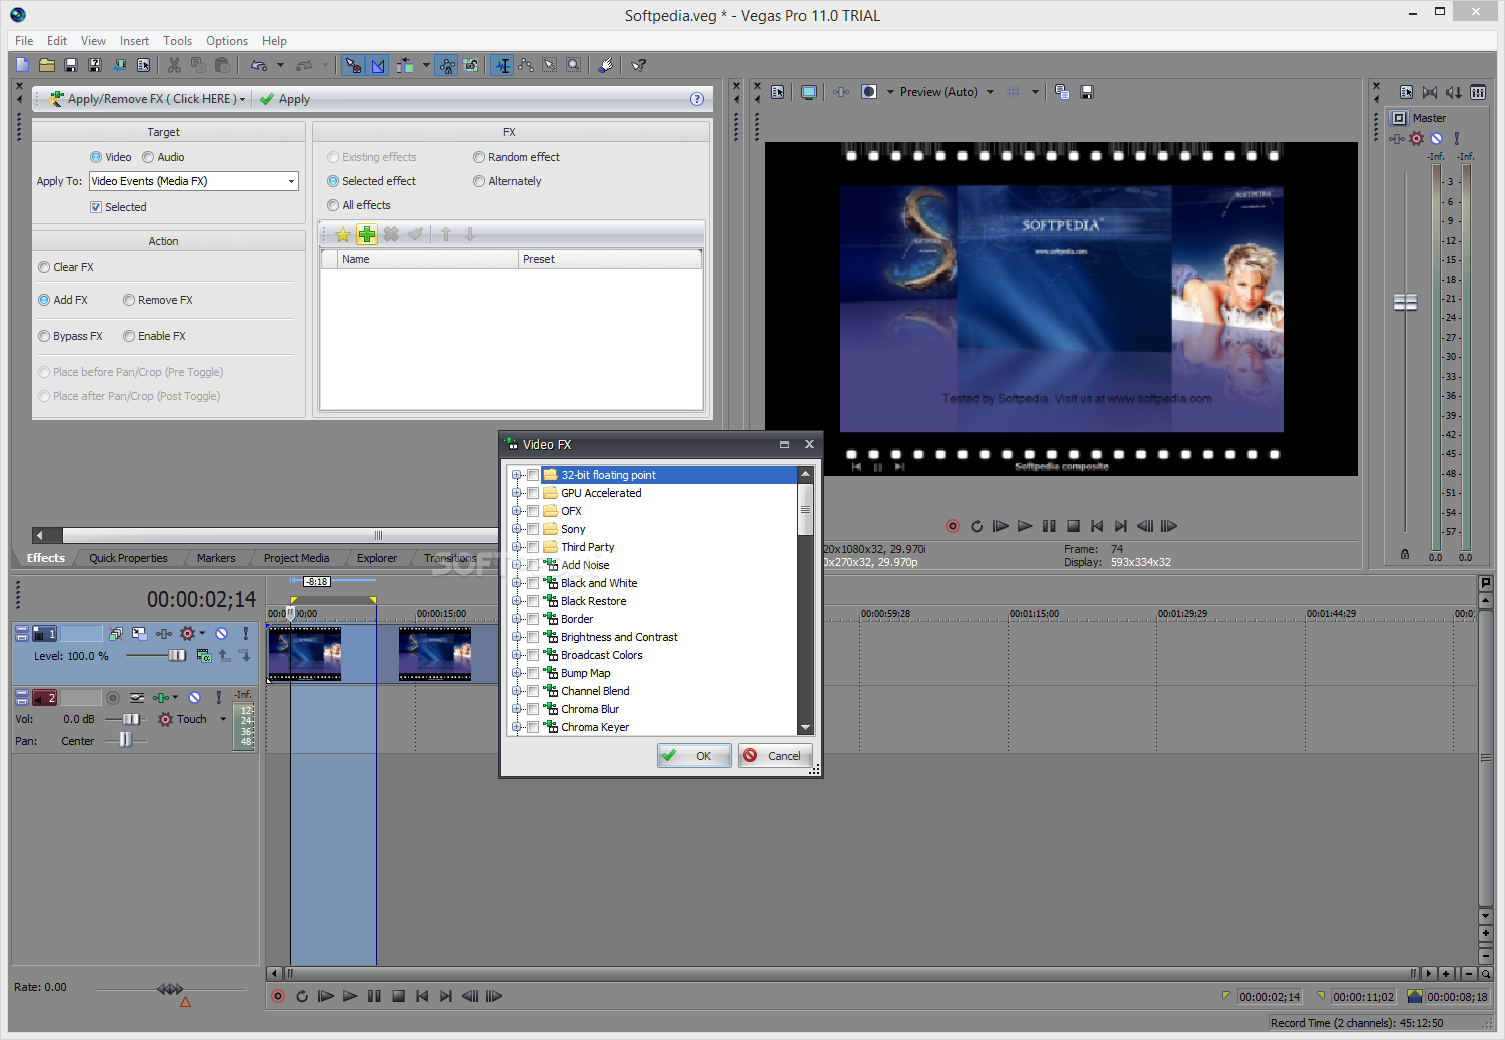Open the File menu
Screen dimensions: 1505x1040
pos(24,41)
